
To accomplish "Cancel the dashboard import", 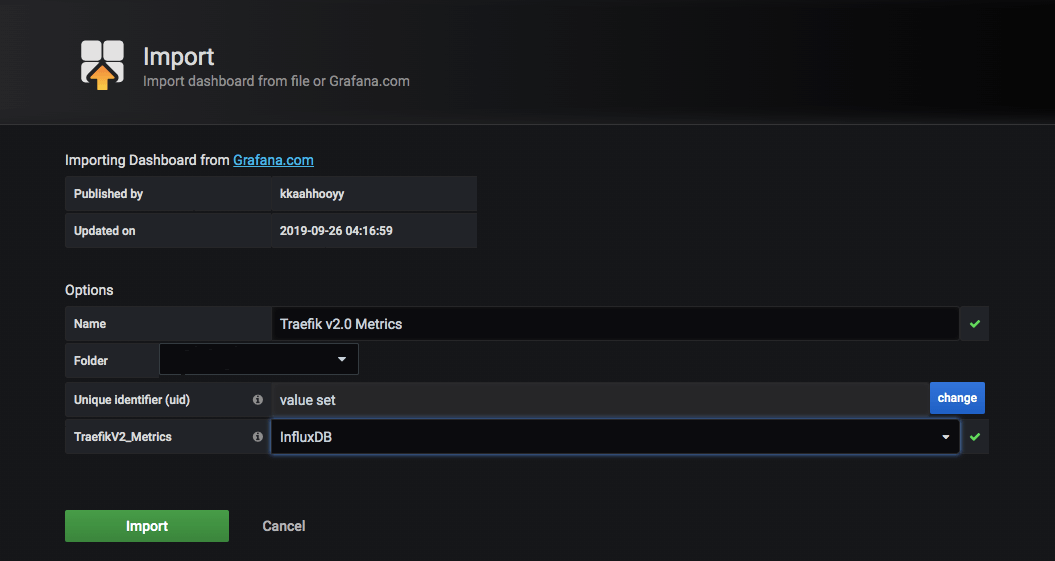I will [x=283, y=526].
